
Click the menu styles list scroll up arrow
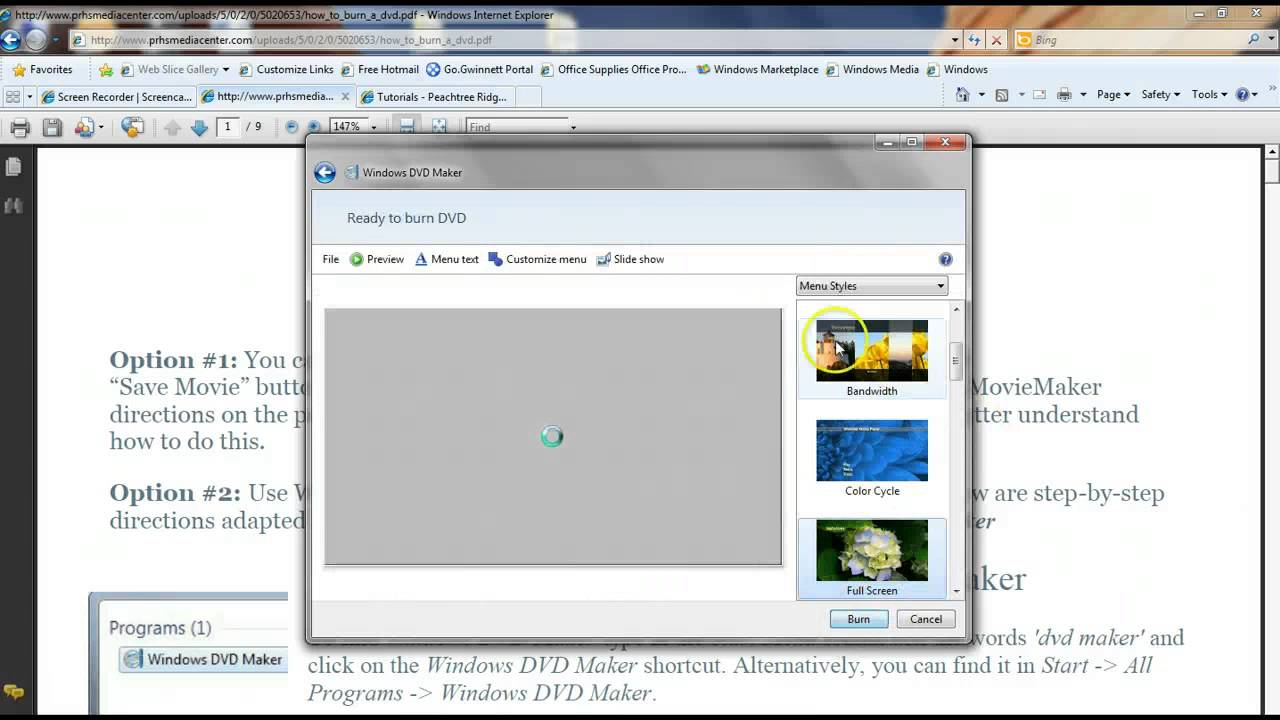tap(956, 310)
